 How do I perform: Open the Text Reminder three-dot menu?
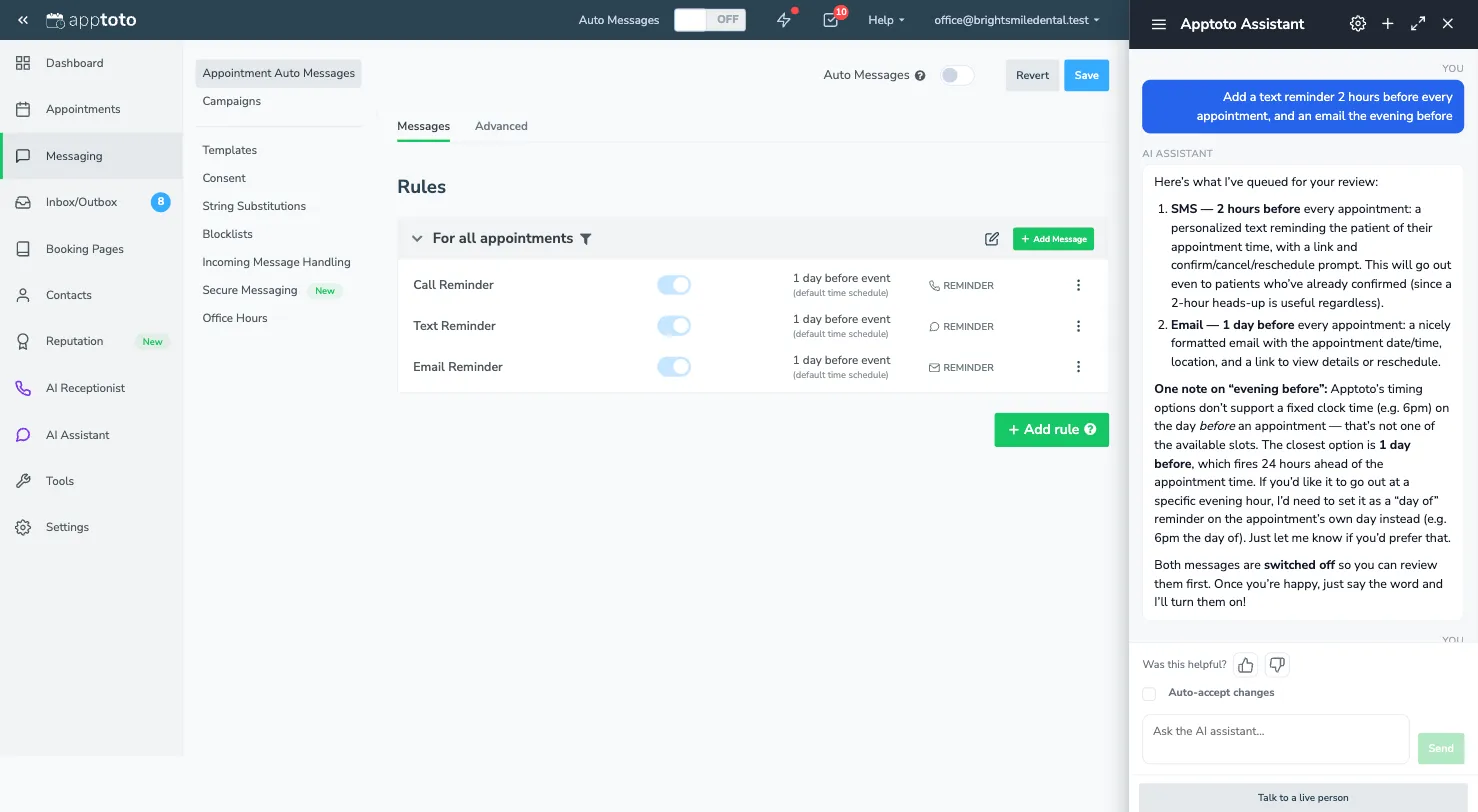click(1078, 326)
